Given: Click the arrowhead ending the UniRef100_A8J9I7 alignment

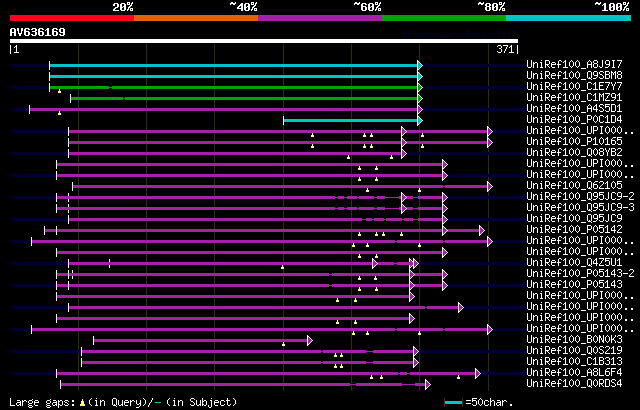Looking at the screenshot, I should [x=420, y=65].
